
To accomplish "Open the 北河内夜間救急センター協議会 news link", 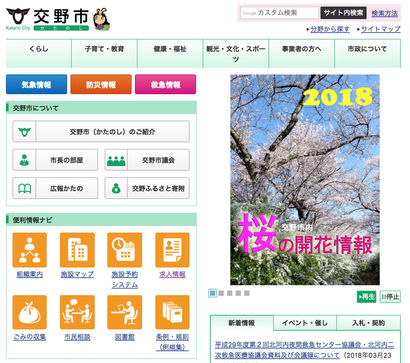I will (x=304, y=350).
